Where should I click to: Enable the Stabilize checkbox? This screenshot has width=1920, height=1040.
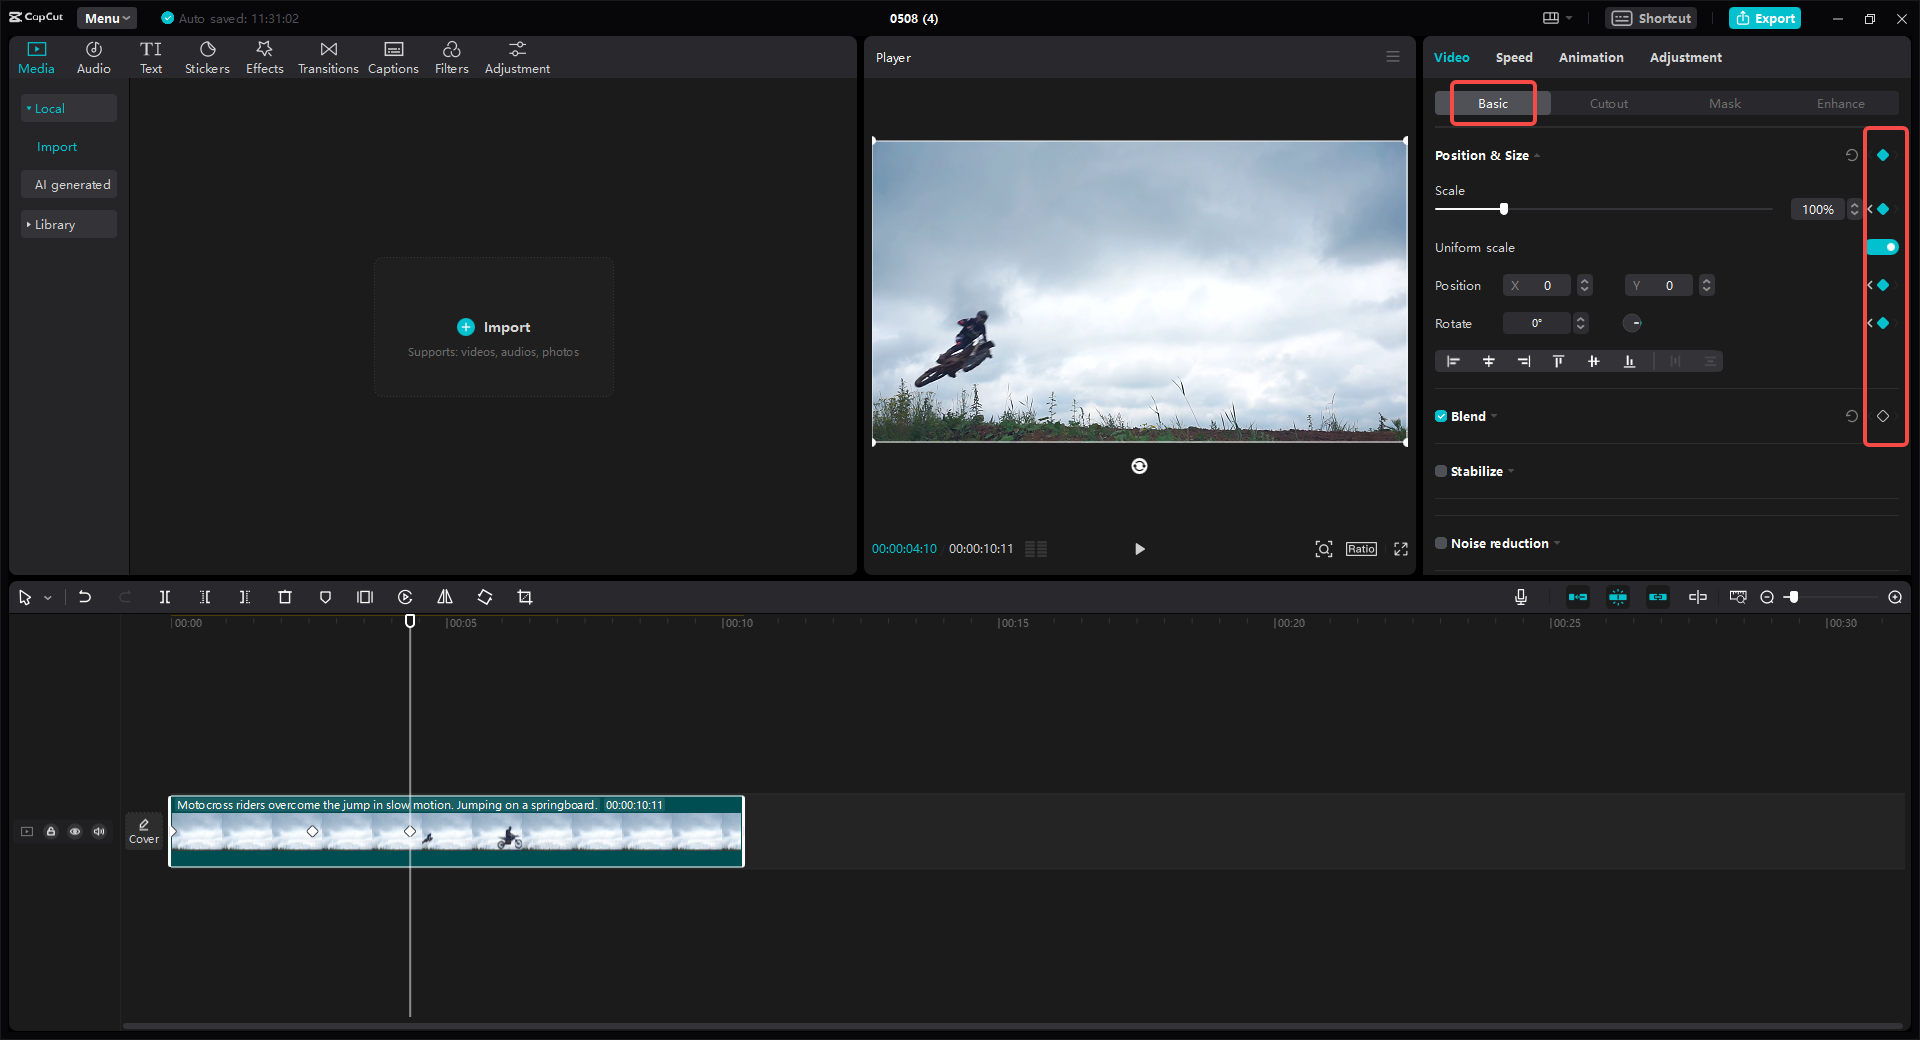coord(1440,471)
